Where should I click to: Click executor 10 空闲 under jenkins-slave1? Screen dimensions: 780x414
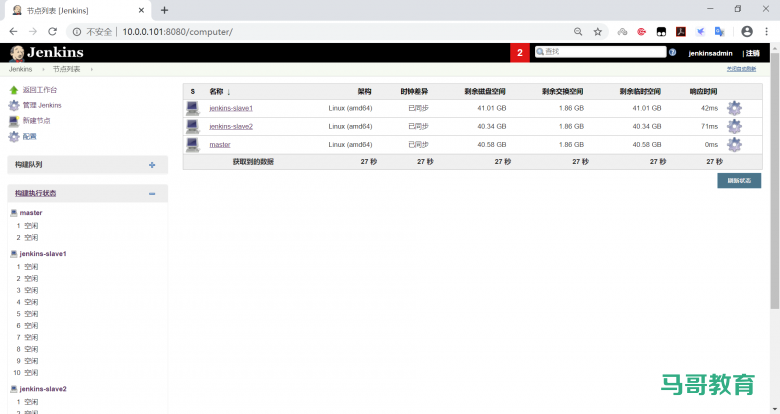(x=26, y=373)
